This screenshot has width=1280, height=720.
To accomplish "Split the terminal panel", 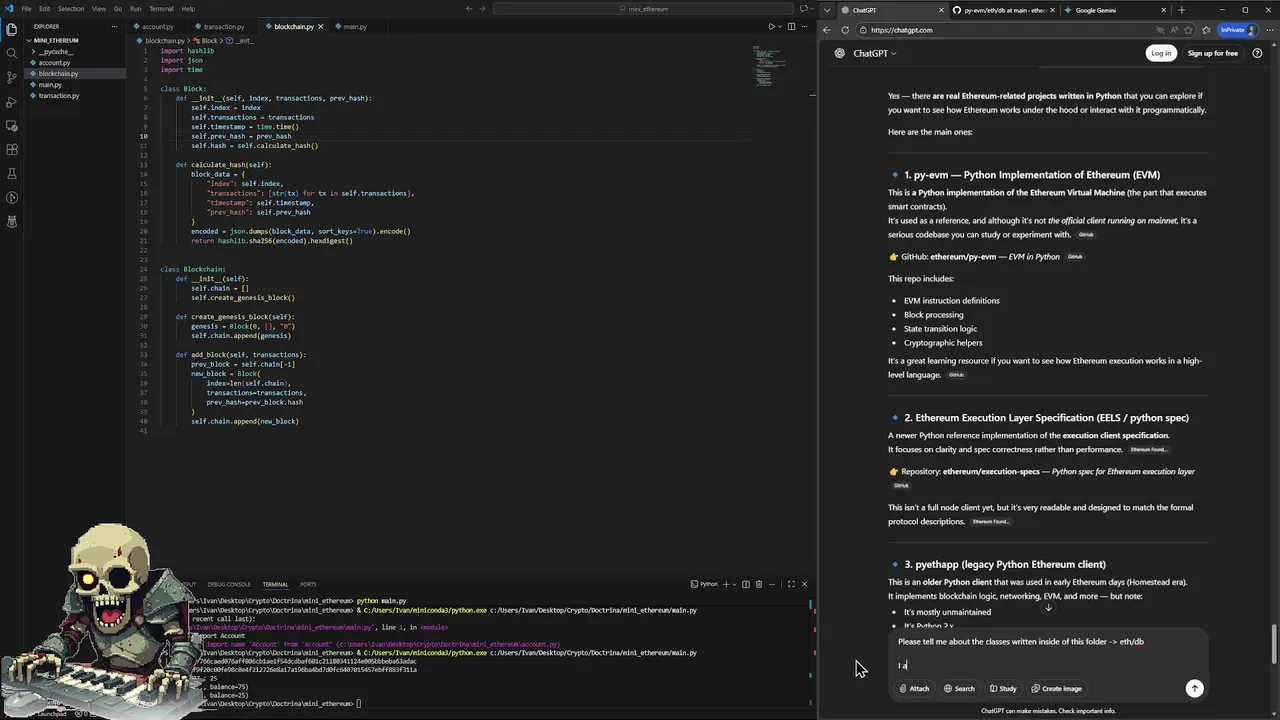I will click(745, 584).
